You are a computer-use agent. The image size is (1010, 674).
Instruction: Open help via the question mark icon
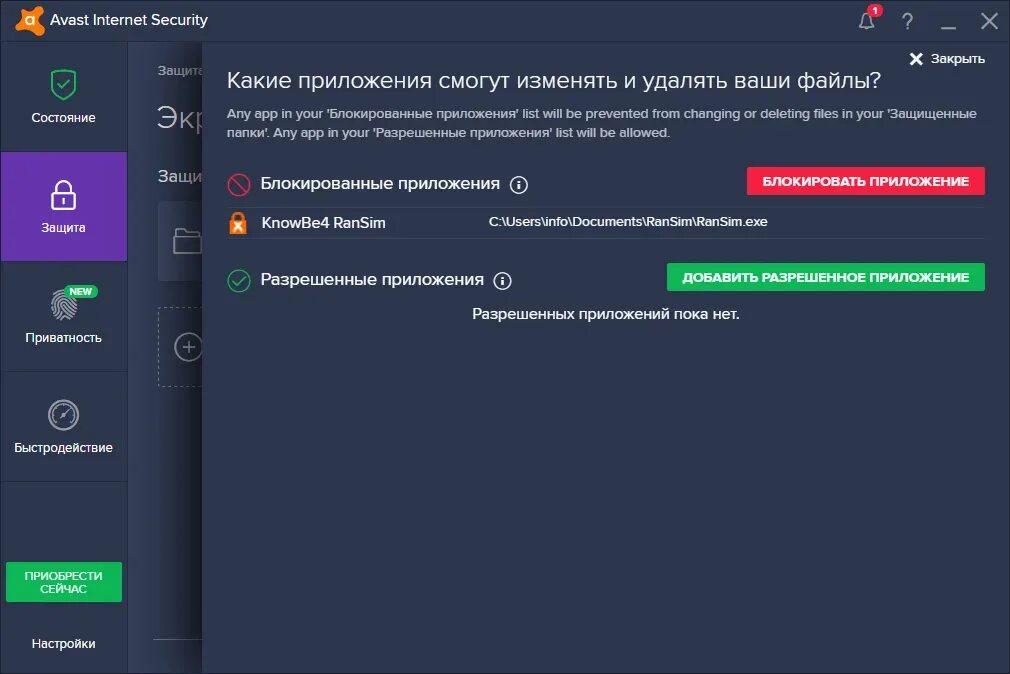(x=907, y=21)
